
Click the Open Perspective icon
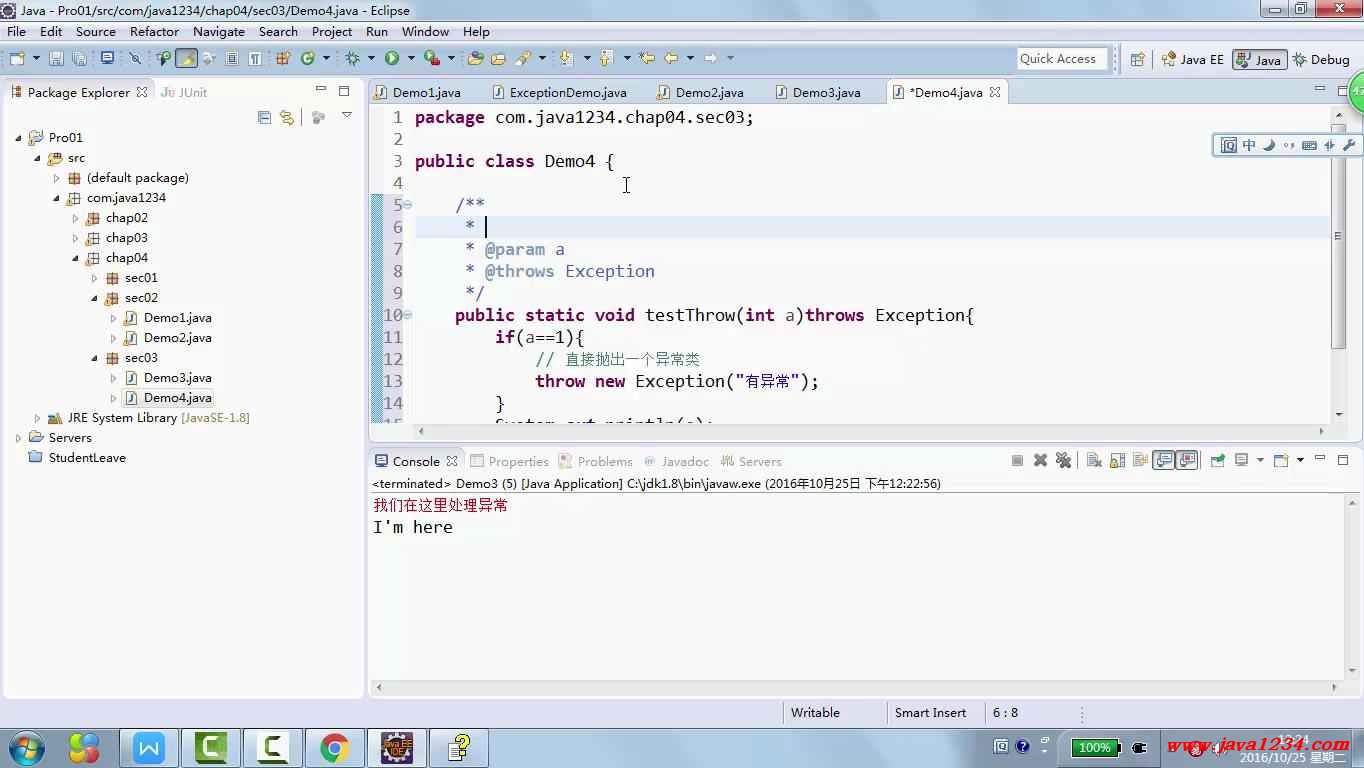coord(1137,59)
